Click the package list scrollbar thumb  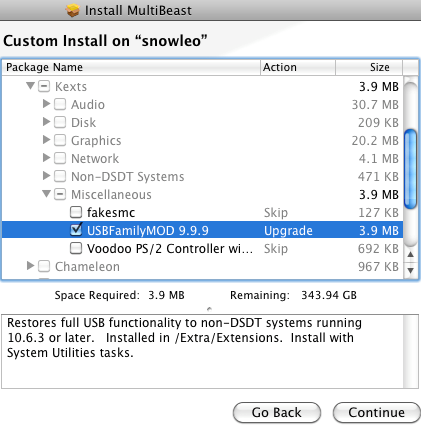[410, 169]
